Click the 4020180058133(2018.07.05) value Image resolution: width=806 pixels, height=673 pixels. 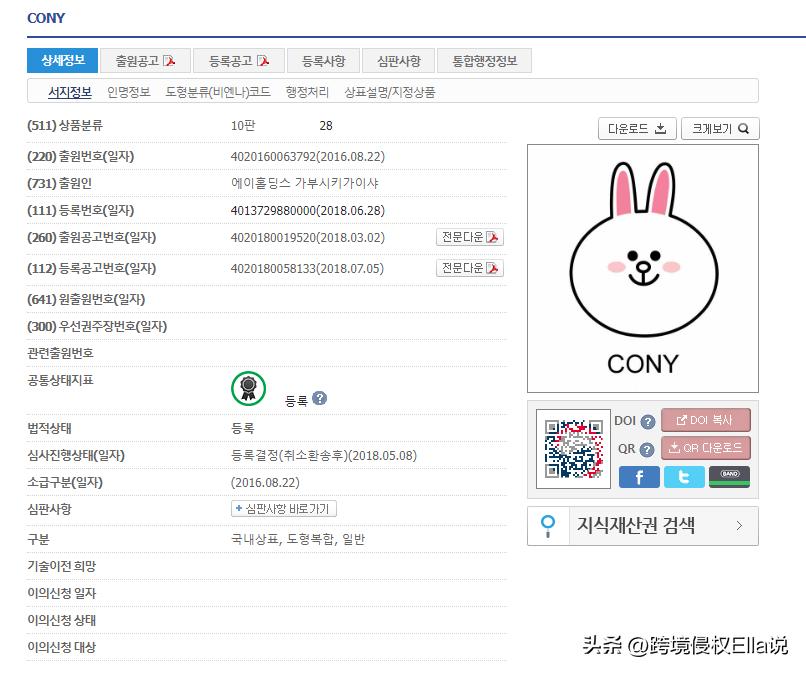click(x=307, y=268)
